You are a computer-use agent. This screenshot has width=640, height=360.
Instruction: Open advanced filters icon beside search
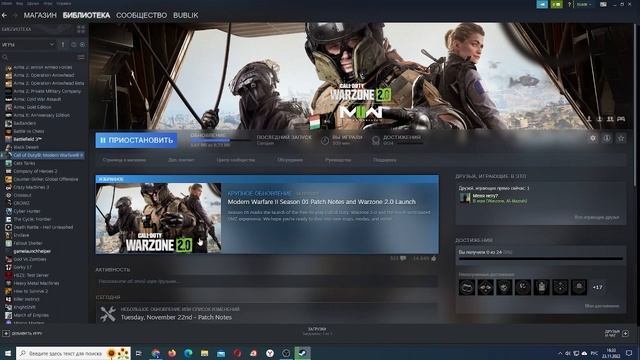[x=81, y=57]
